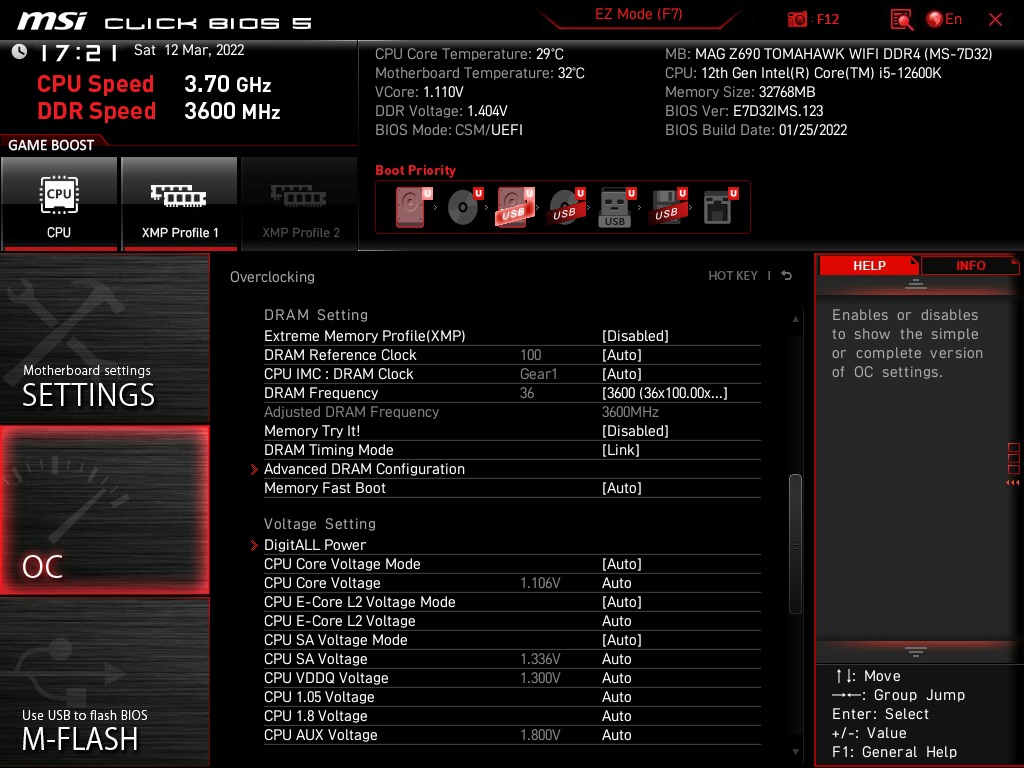Edit the CPU AUX Voltage field
Screen dimensions: 1024x768
(x=616, y=734)
